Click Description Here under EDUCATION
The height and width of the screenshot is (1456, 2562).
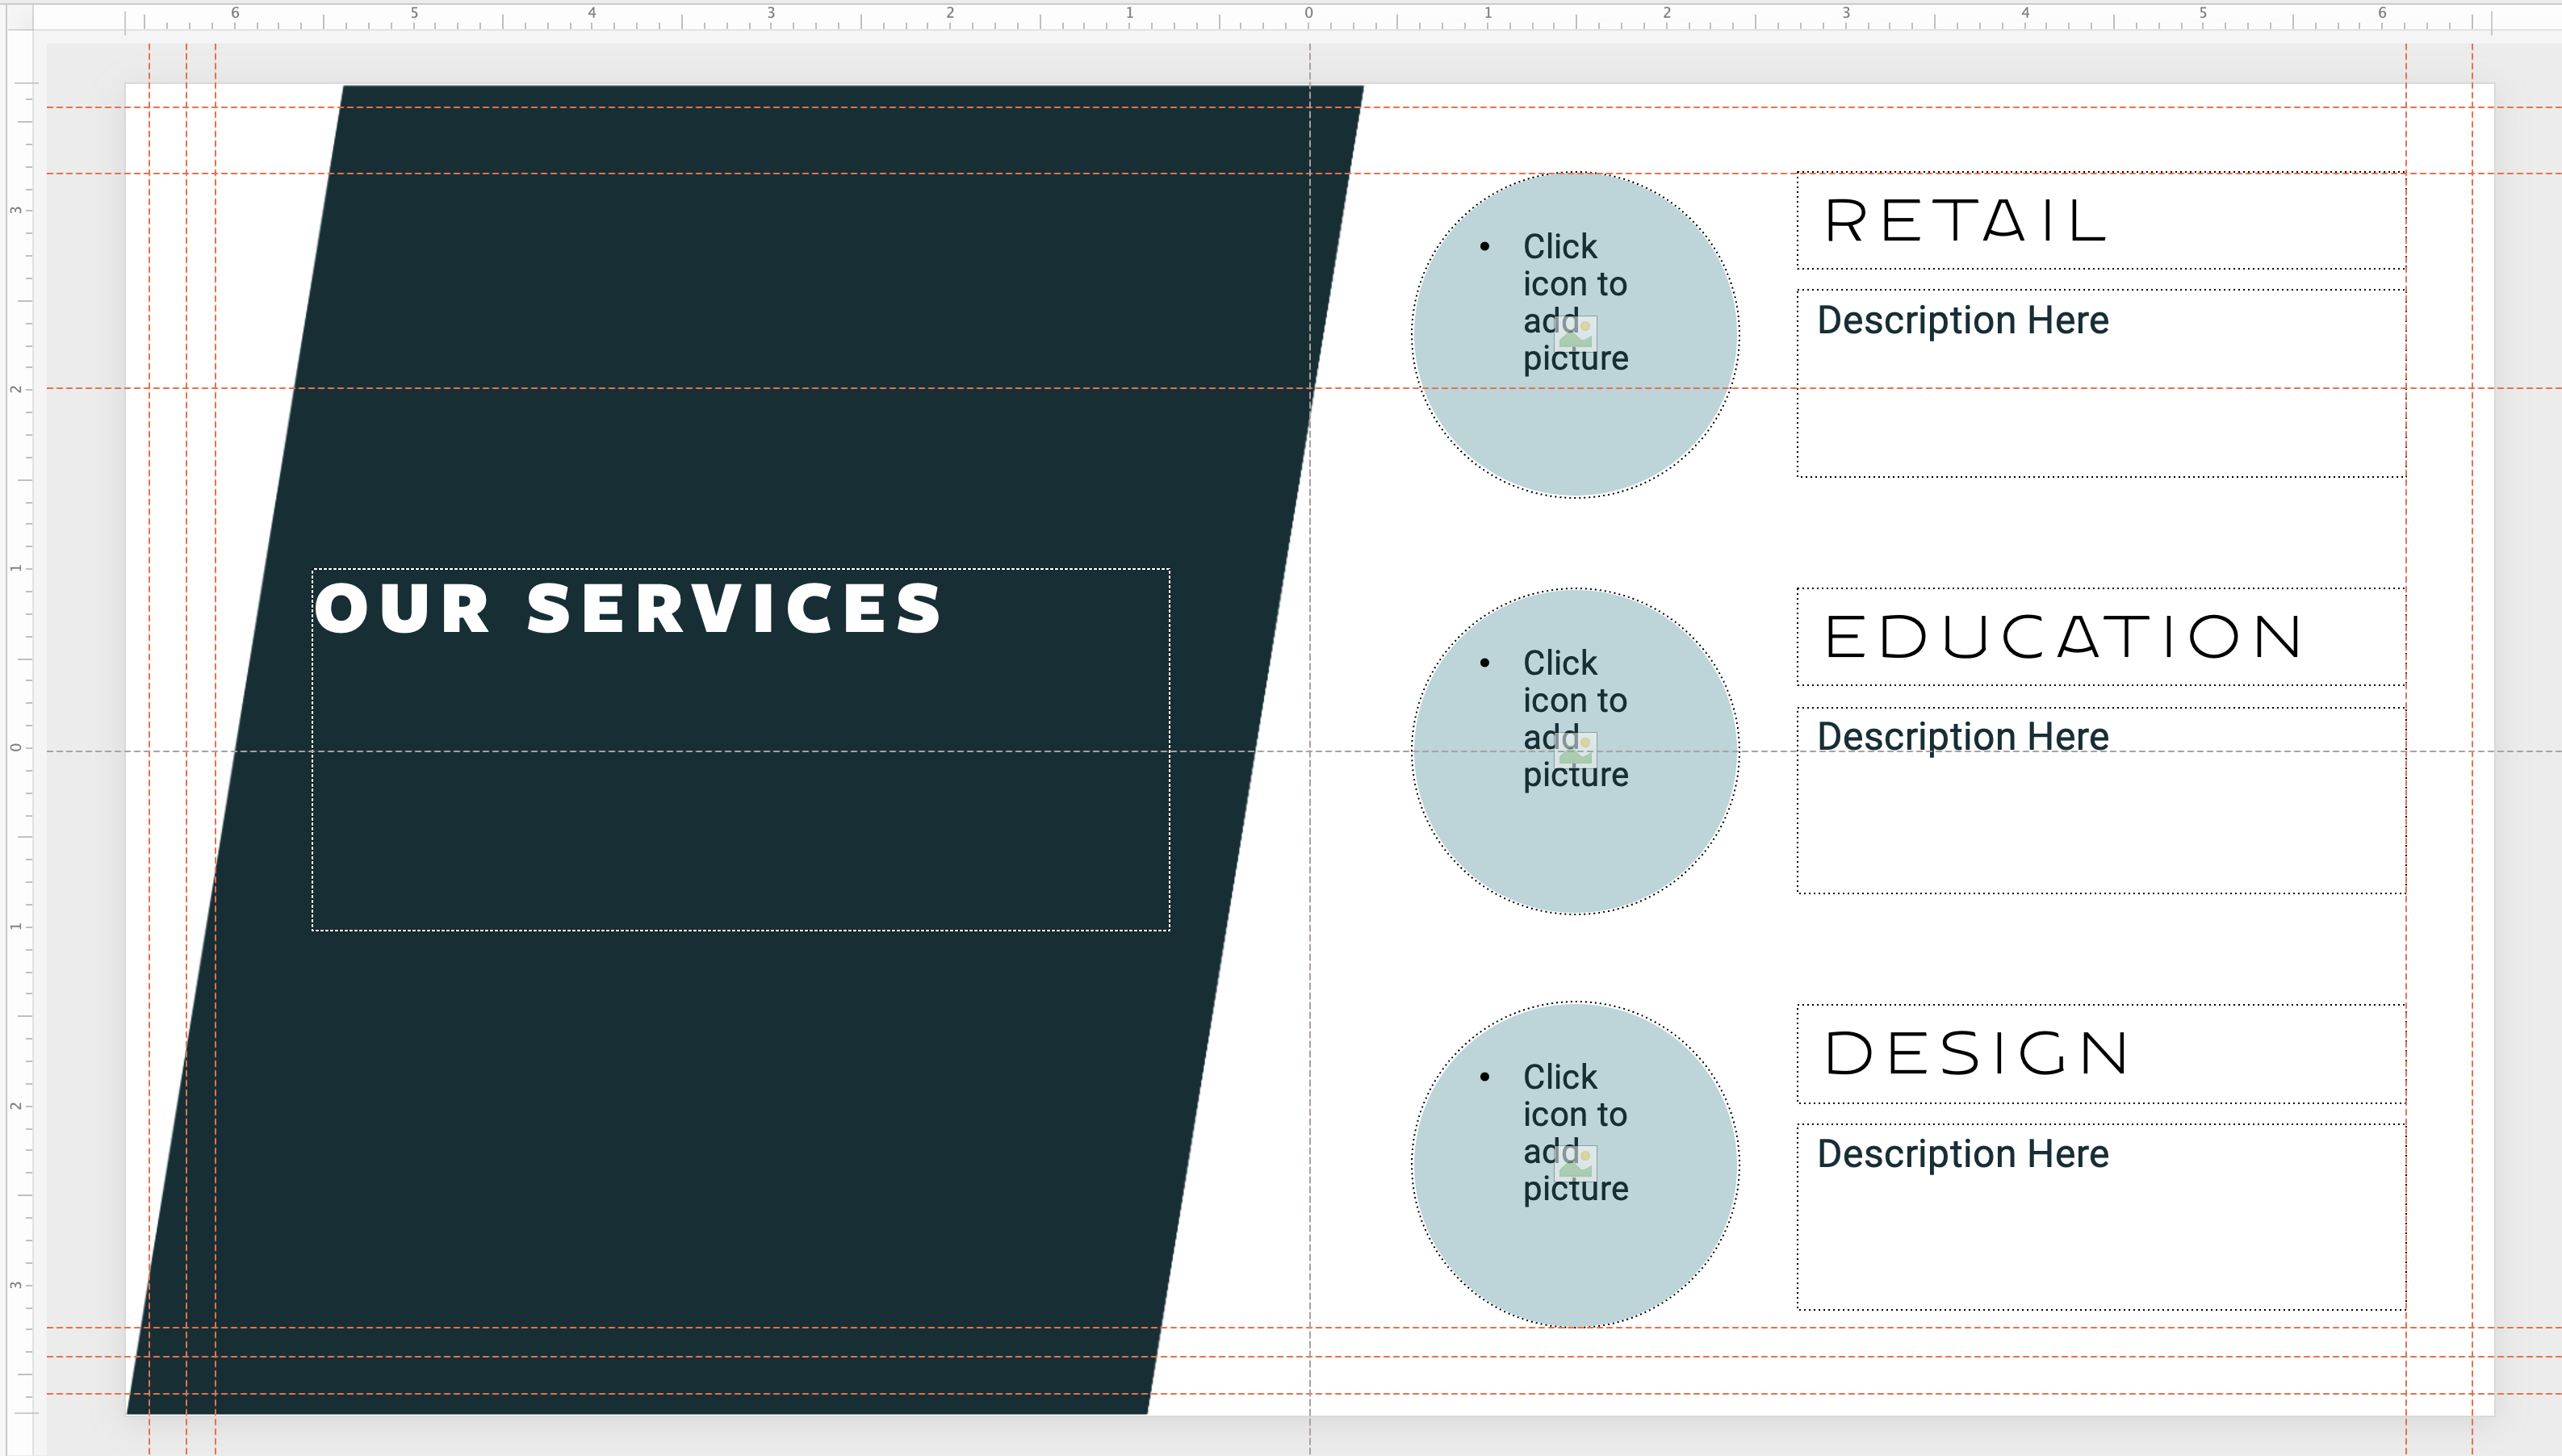(1962, 737)
